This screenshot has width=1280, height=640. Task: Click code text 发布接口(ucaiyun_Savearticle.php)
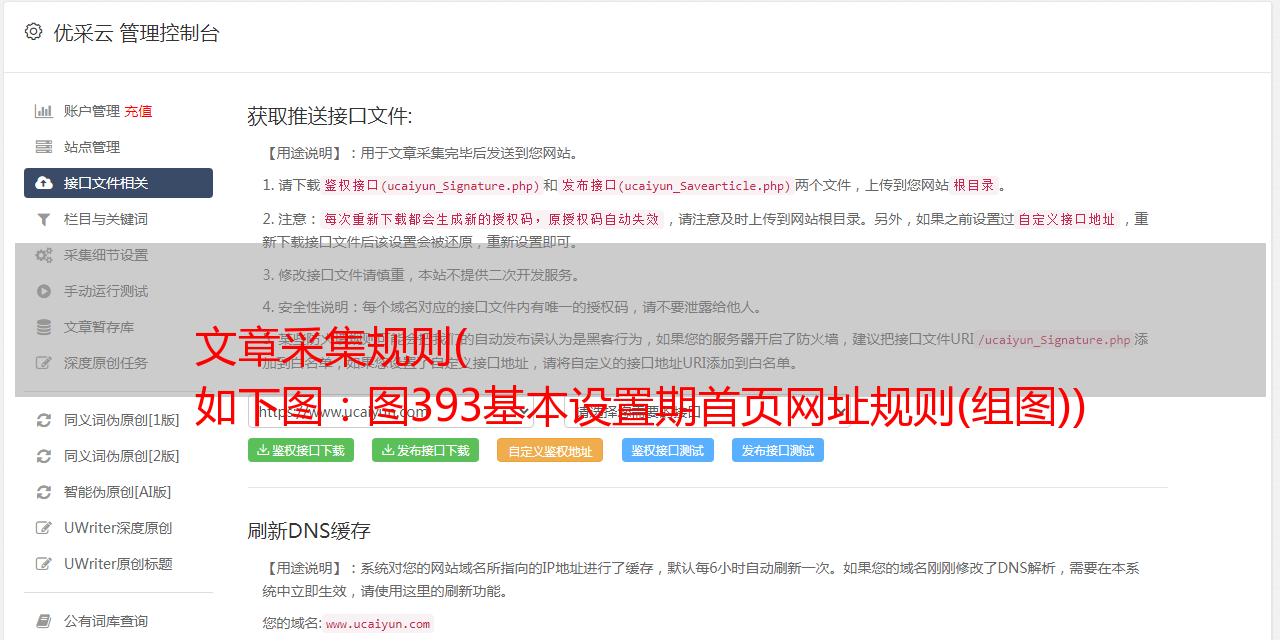(676, 185)
